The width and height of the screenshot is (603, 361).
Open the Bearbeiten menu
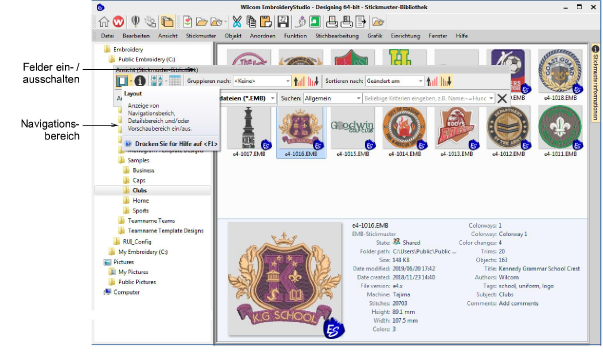point(136,36)
